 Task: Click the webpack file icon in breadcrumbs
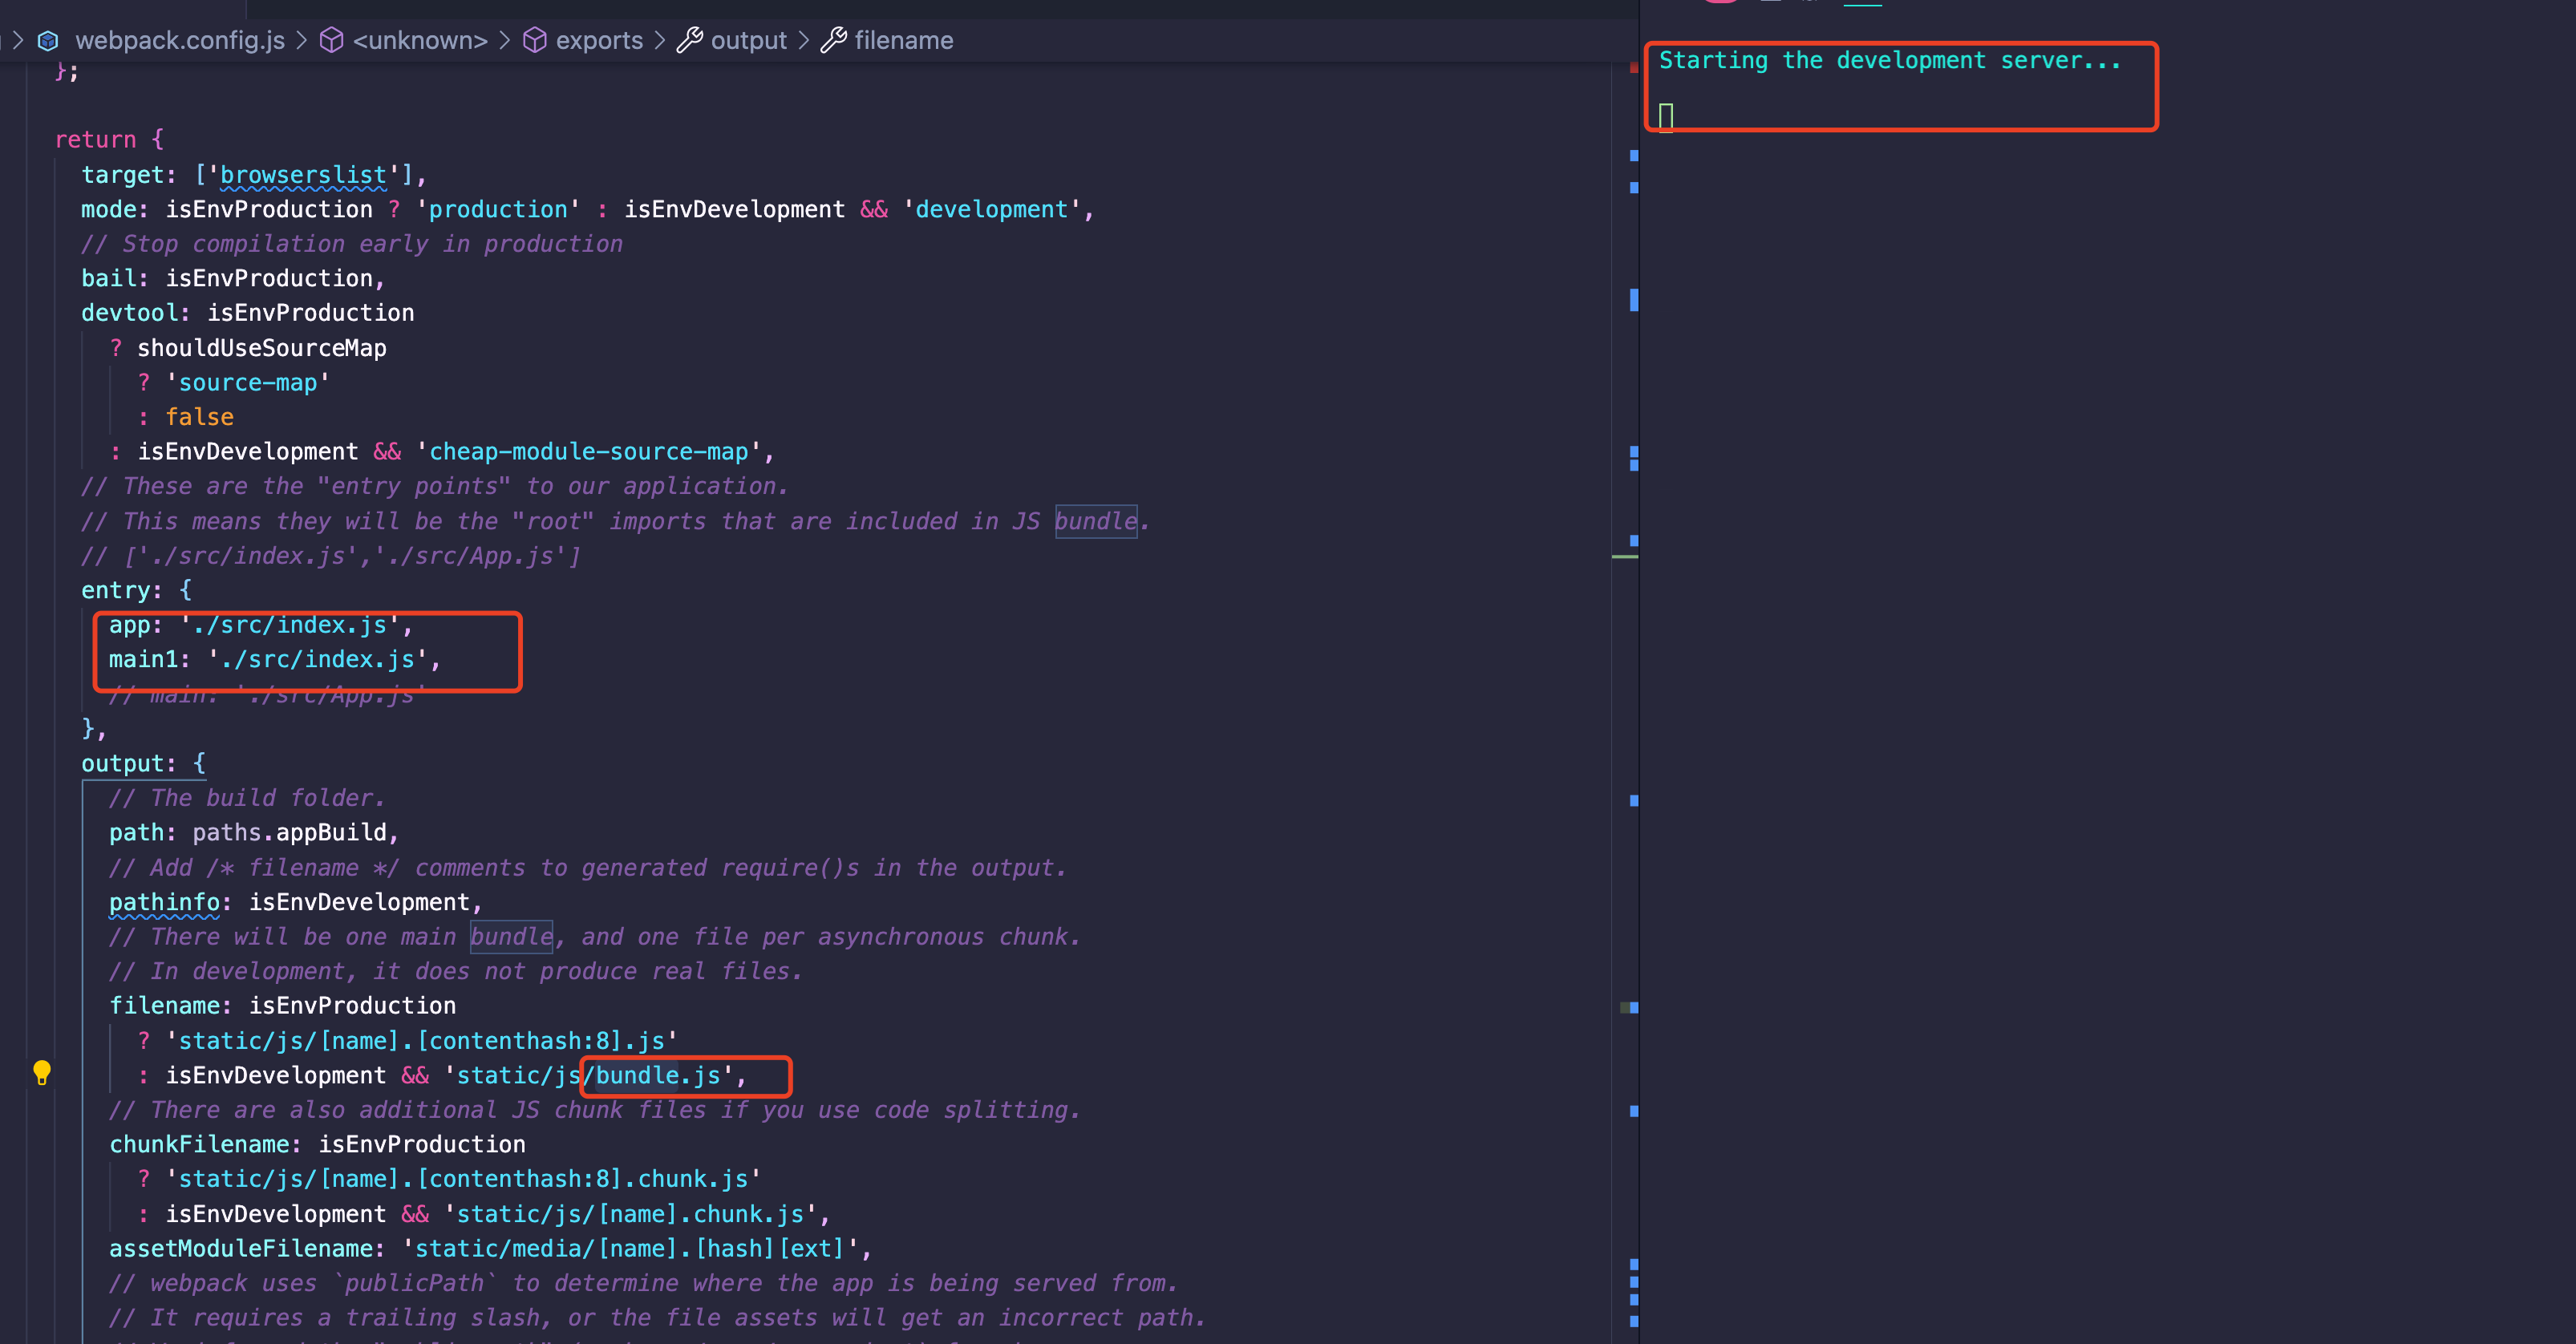point(48,41)
